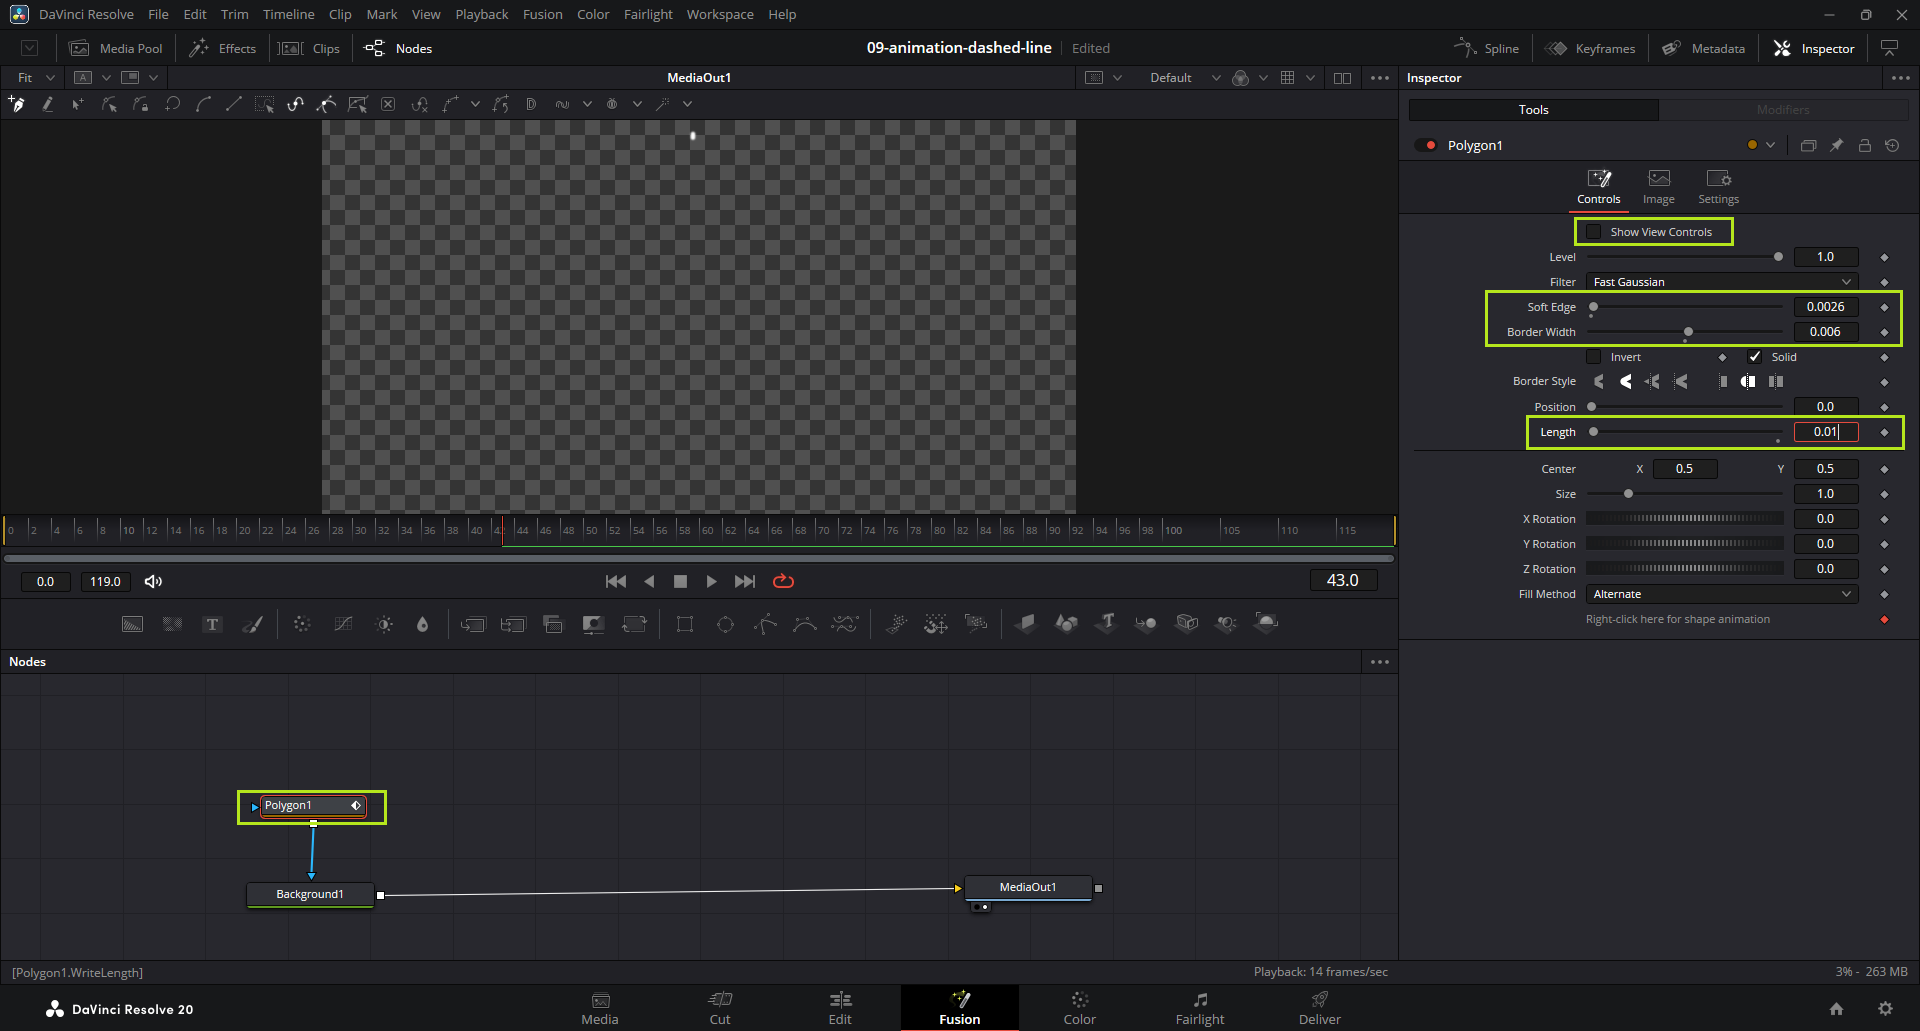Screen dimensions: 1920x1031
Task: Click the loop playback icon
Action: coord(783,581)
